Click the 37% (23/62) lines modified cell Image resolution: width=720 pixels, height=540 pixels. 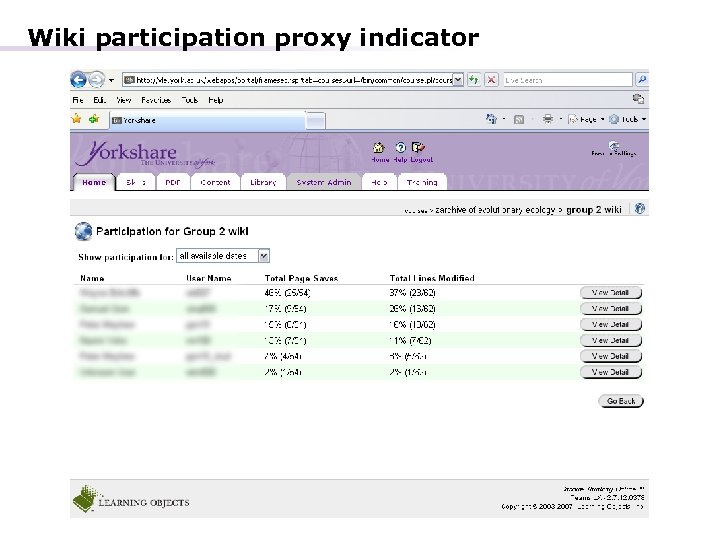(412, 292)
